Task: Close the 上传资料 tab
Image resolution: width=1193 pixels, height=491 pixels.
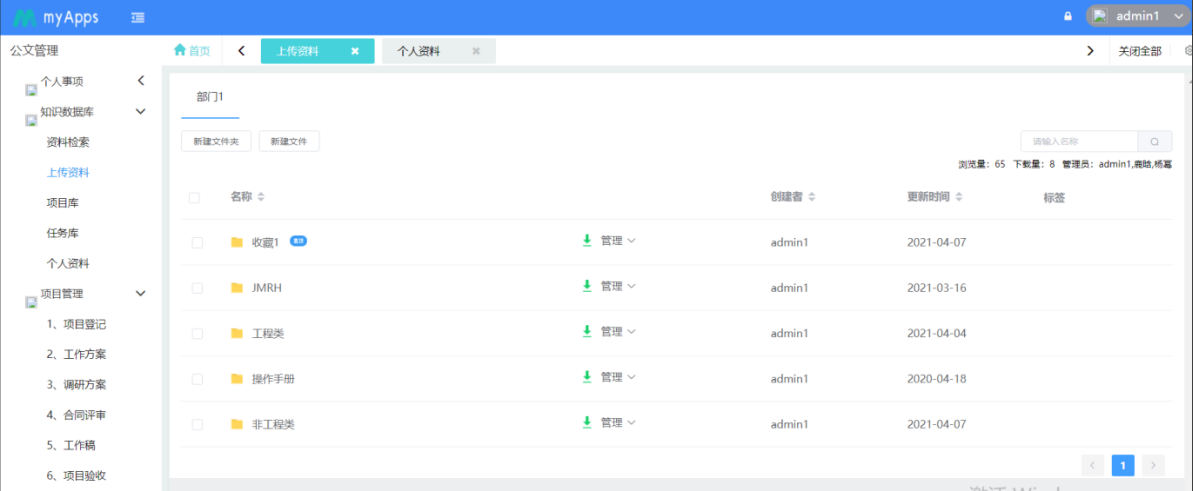Action: (355, 51)
